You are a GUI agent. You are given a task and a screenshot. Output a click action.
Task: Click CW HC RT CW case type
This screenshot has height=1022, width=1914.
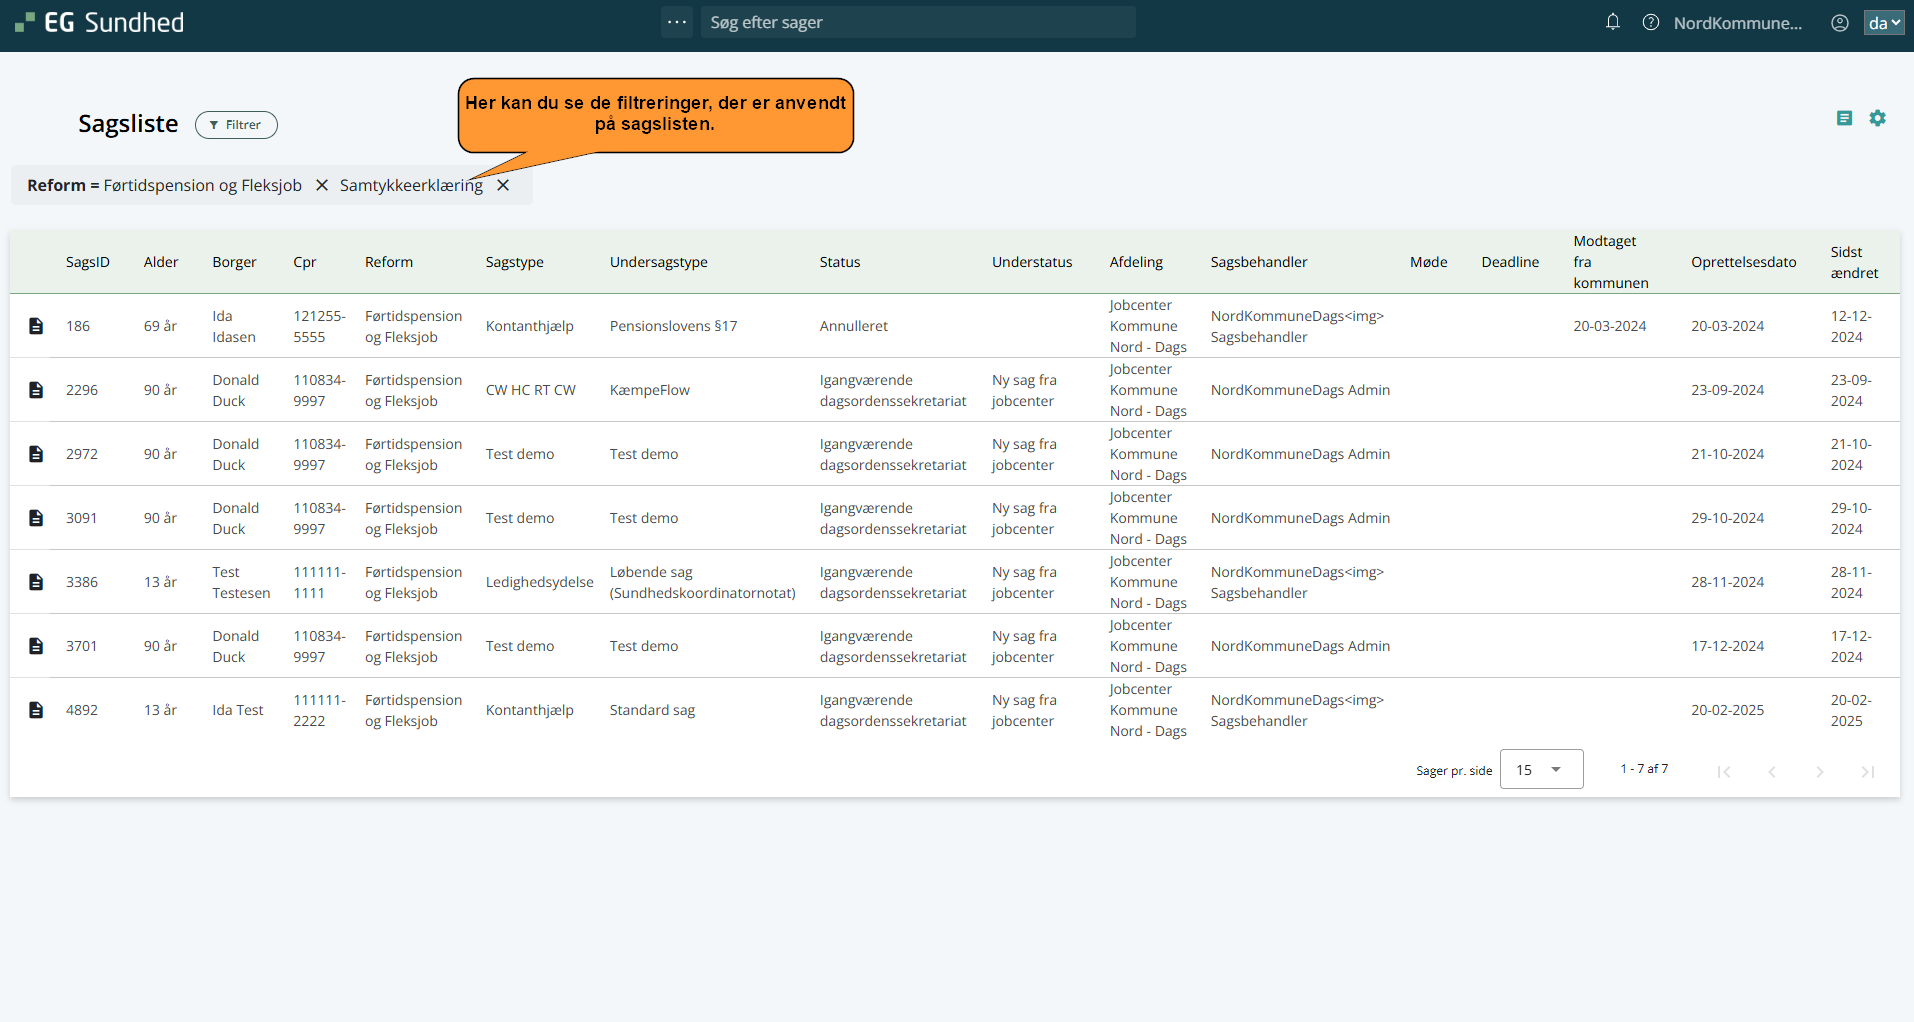531,390
